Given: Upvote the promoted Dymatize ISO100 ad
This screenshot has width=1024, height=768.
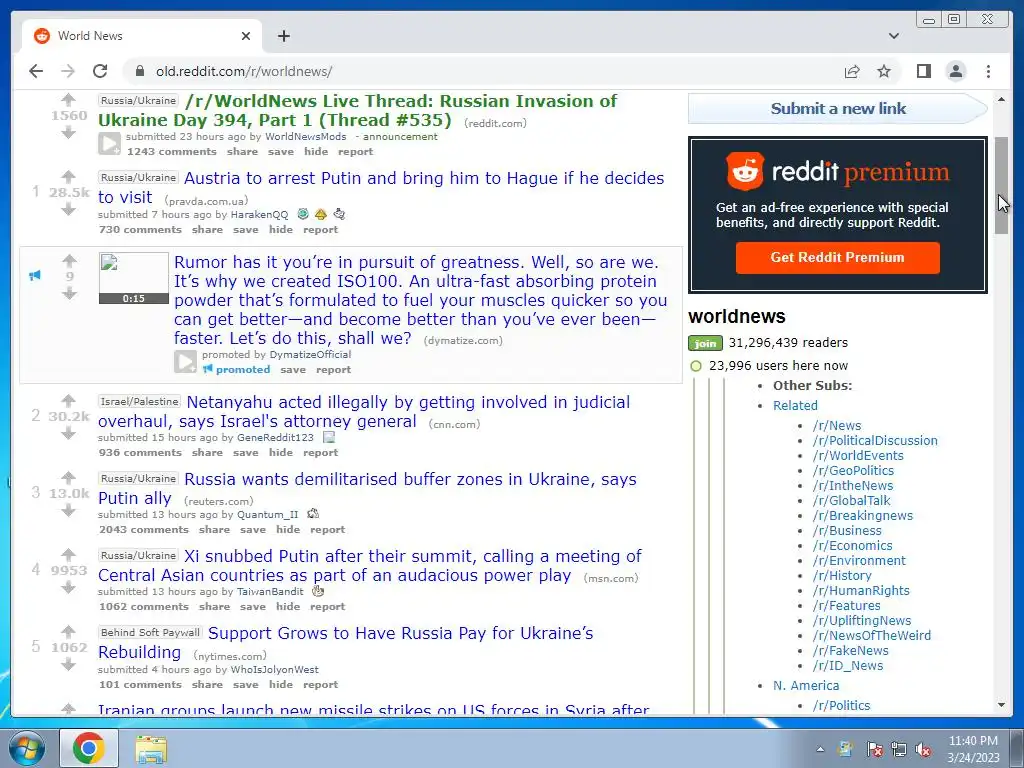Looking at the screenshot, I should [69, 261].
